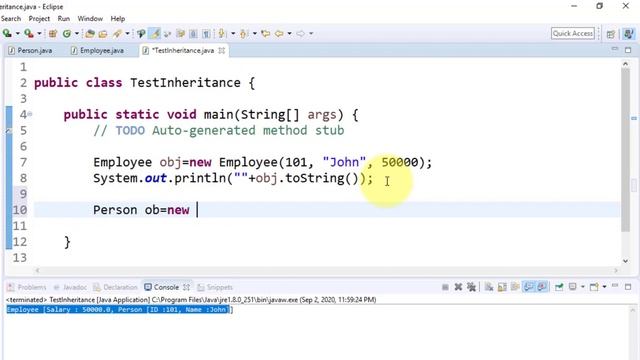
Task: Open the Declaration view tab
Action: tap(116, 287)
